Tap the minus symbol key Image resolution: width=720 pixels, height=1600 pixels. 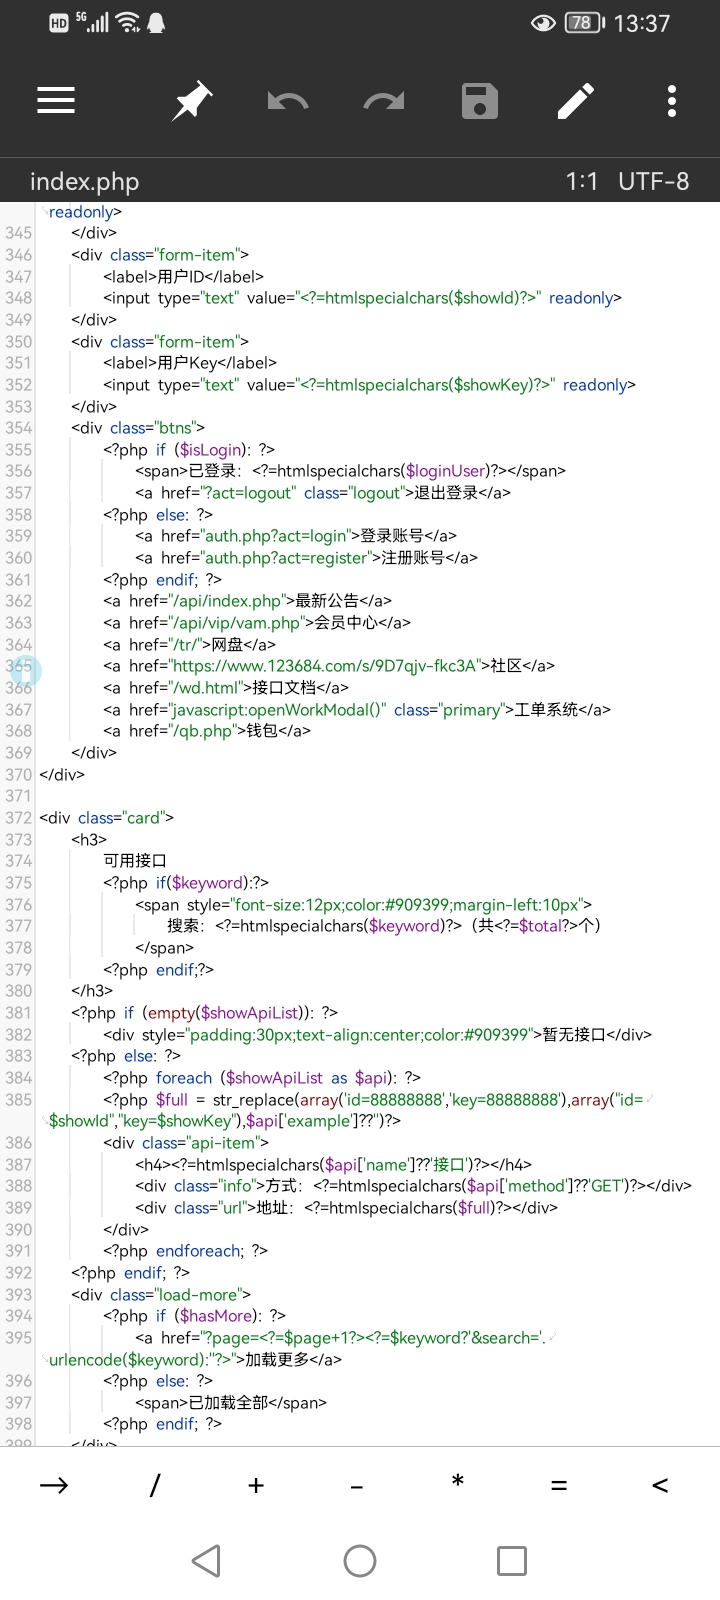tap(357, 1487)
